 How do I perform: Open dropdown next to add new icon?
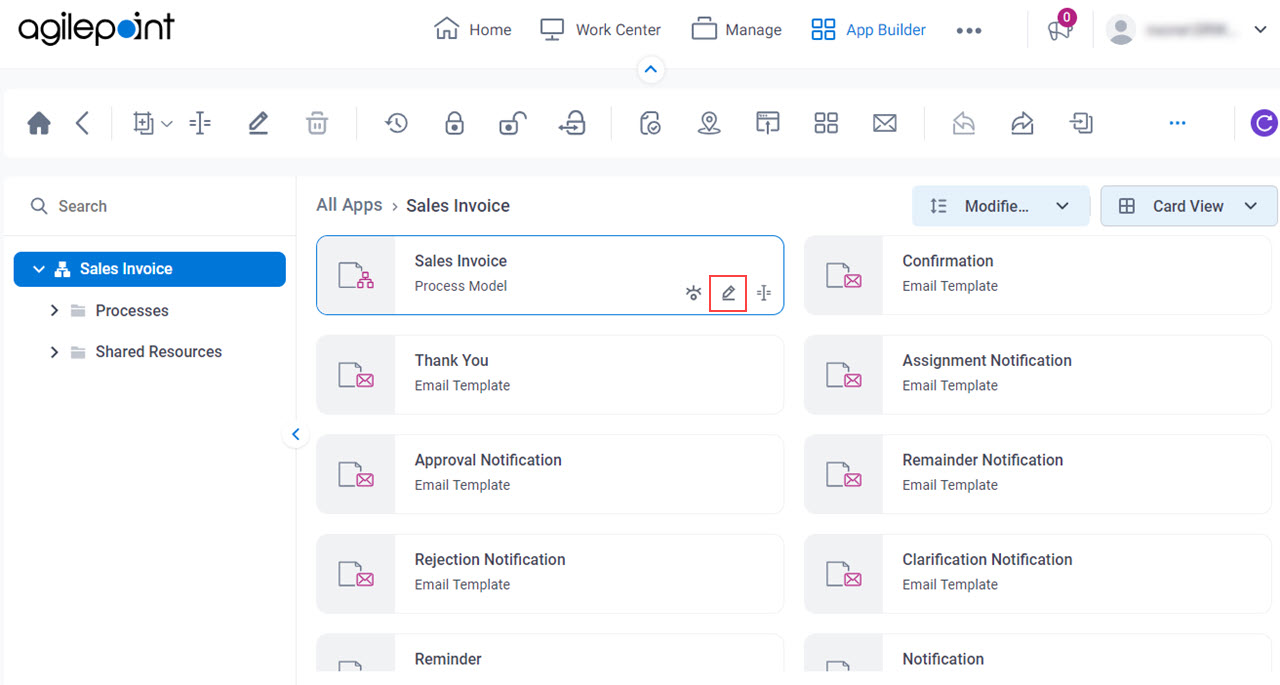pos(167,123)
